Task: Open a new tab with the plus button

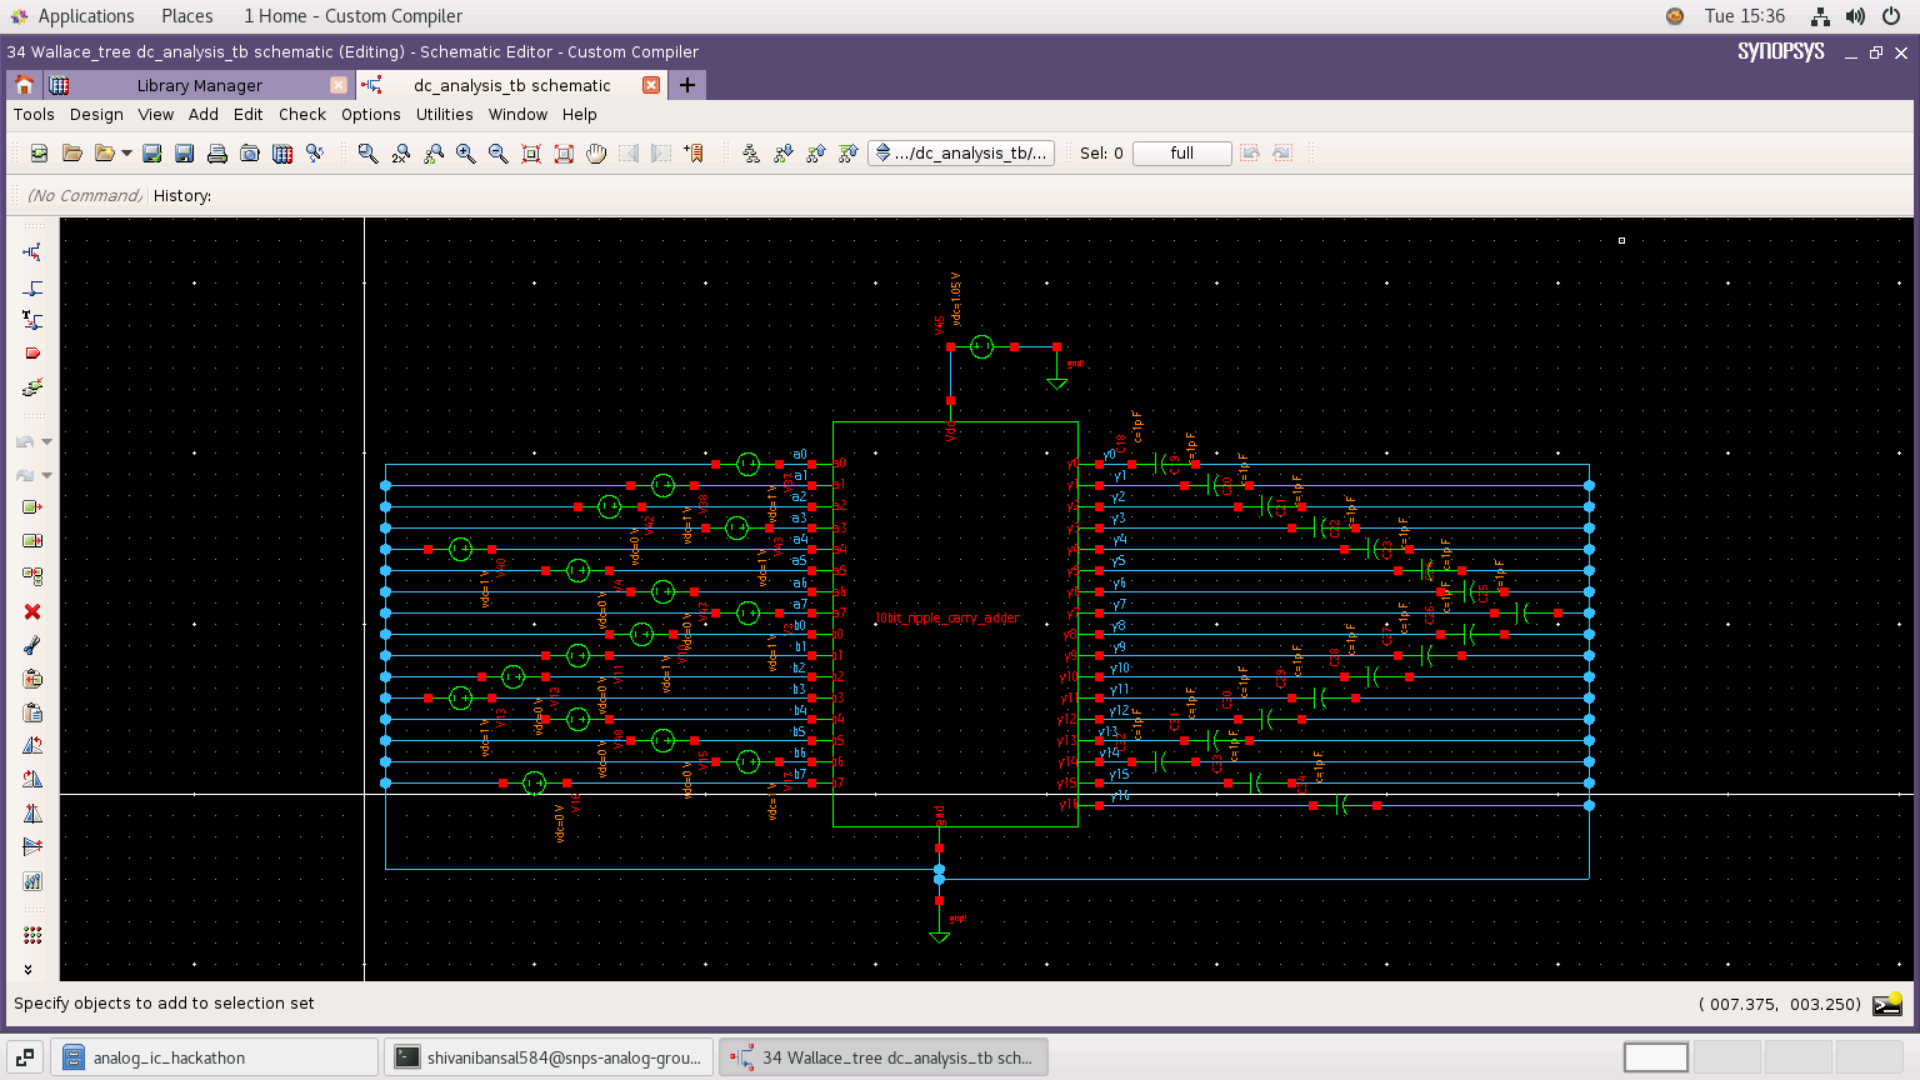Action: (686, 85)
